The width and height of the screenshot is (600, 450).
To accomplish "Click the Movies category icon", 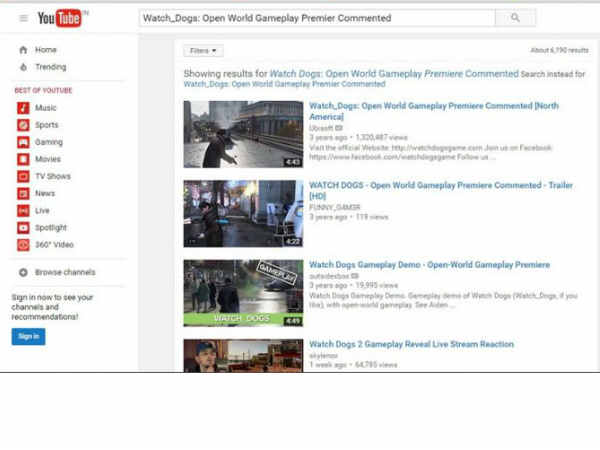I will 23,159.
